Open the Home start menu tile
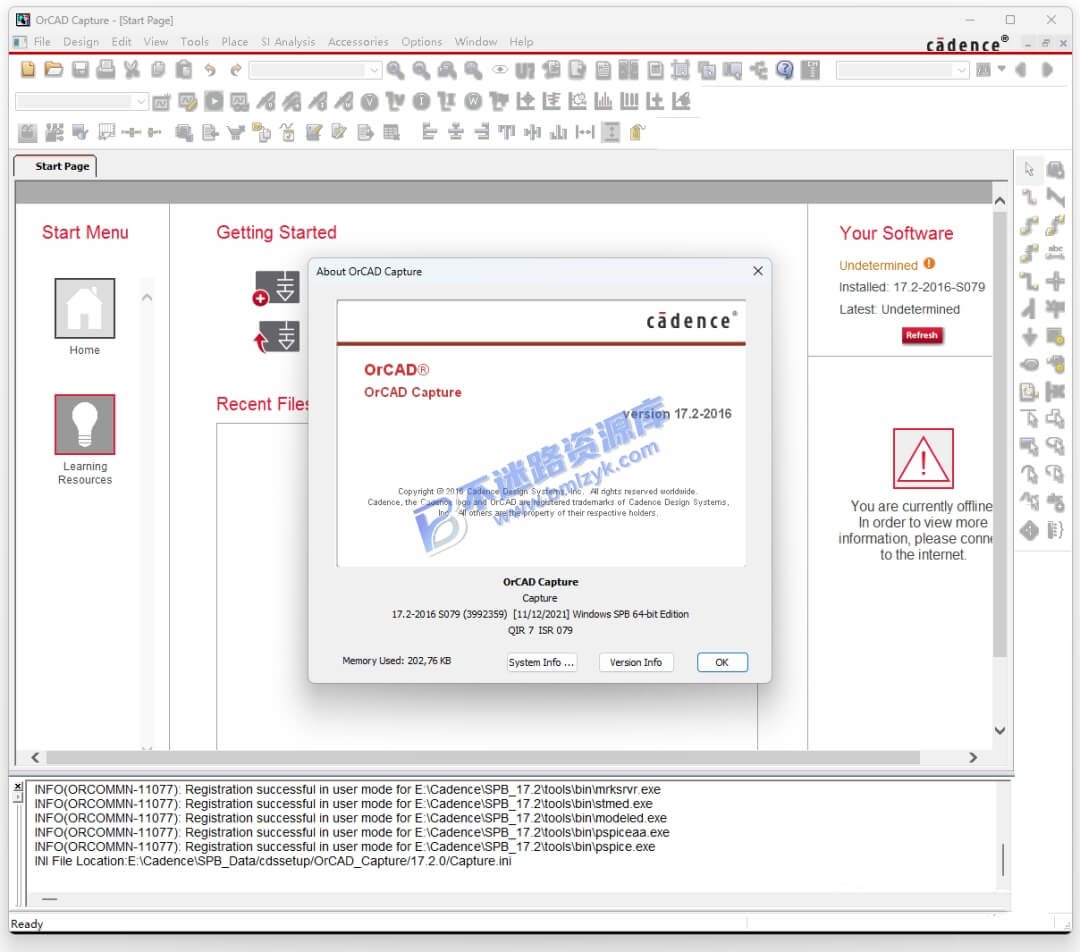 (85, 308)
